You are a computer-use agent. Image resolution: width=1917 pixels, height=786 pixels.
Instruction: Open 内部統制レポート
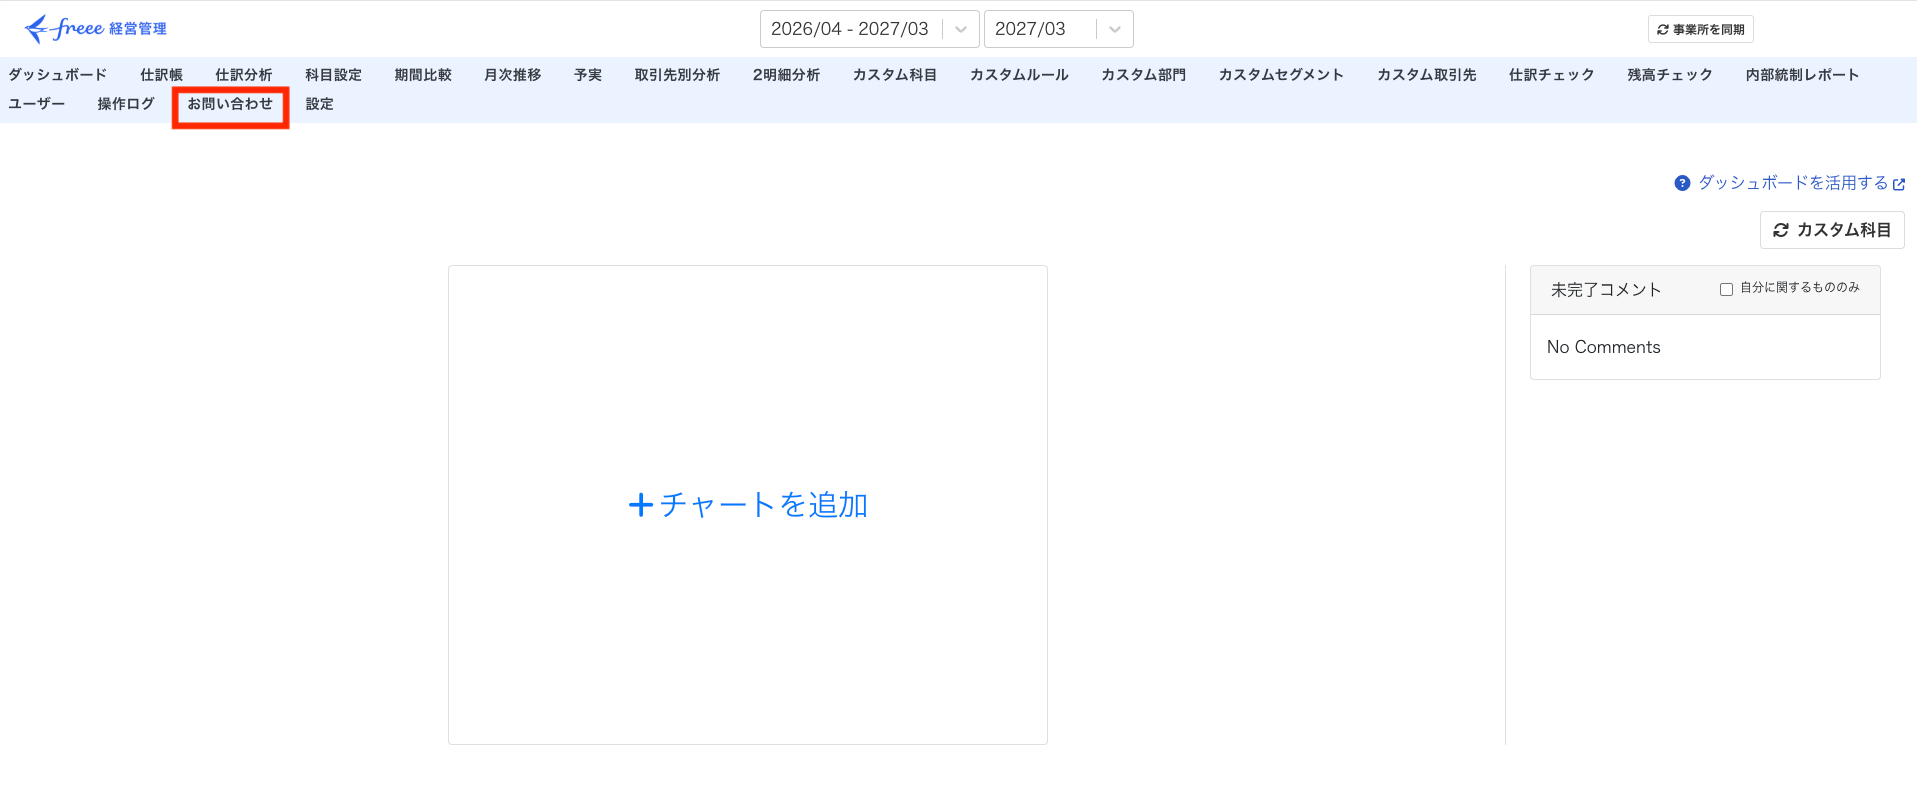pos(1802,75)
